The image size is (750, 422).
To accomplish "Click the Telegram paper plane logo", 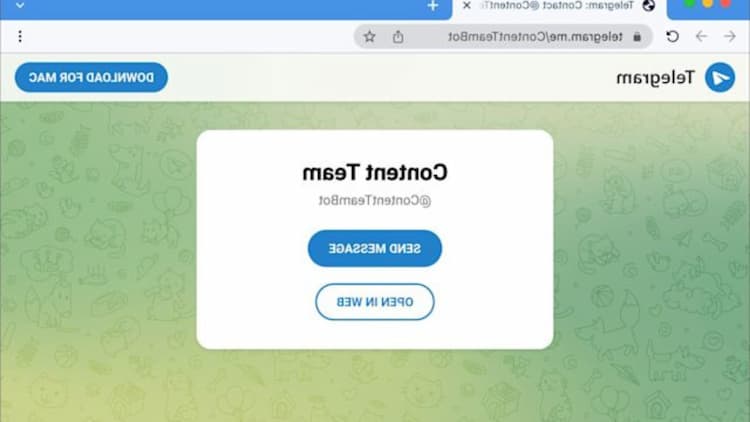I will coord(720,77).
